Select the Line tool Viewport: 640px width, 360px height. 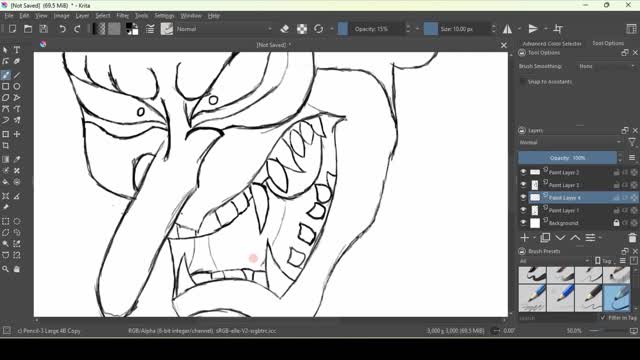click(17, 75)
